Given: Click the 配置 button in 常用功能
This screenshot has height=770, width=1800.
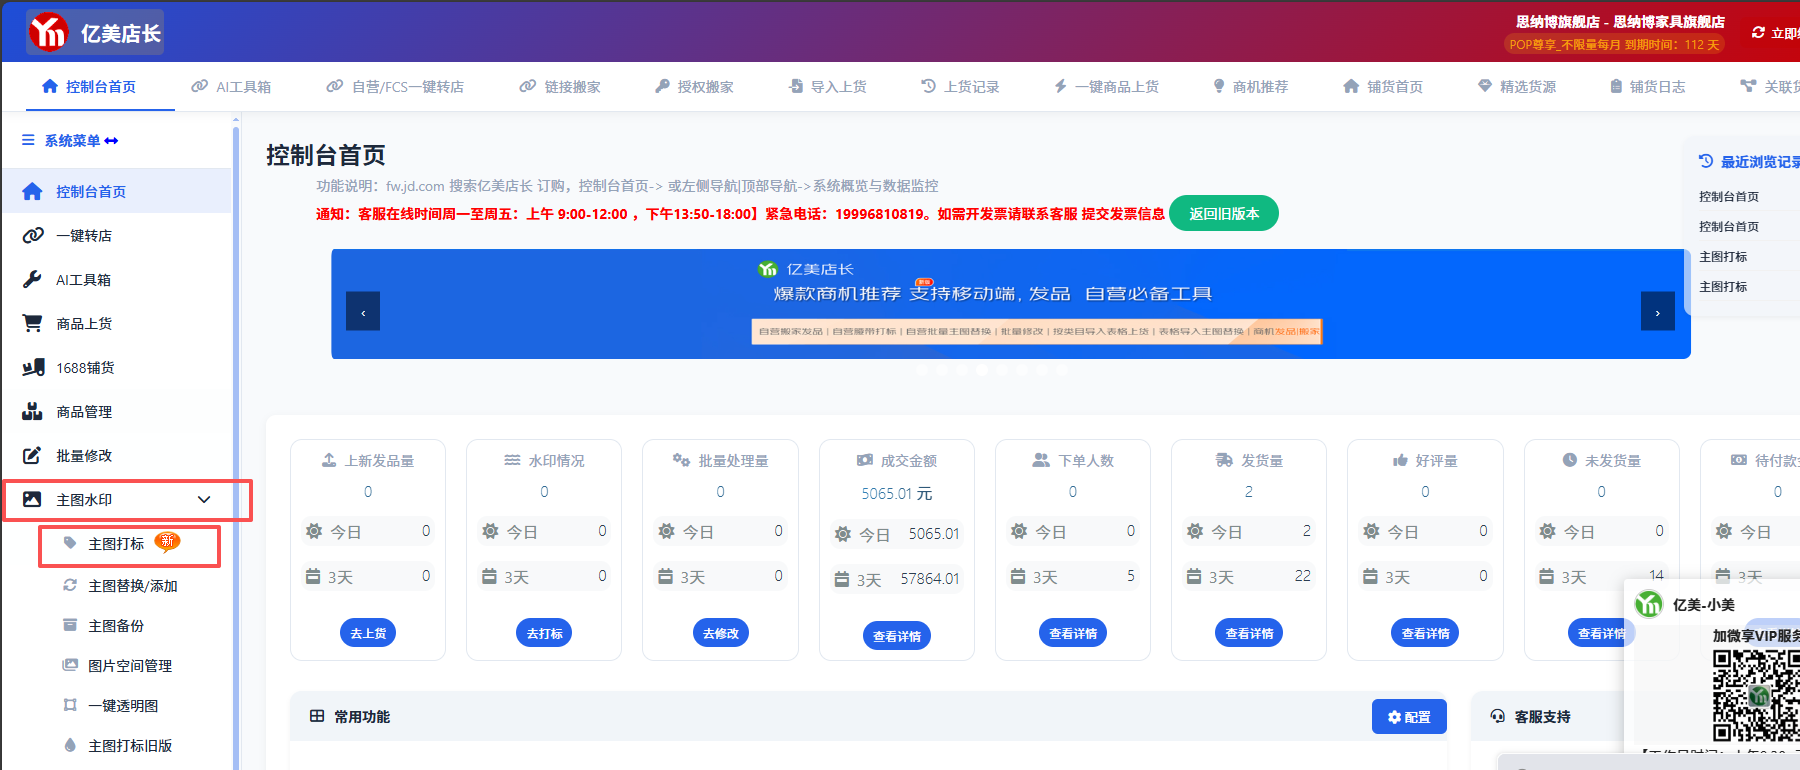Looking at the screenshot, I should tap(1408, 717).
